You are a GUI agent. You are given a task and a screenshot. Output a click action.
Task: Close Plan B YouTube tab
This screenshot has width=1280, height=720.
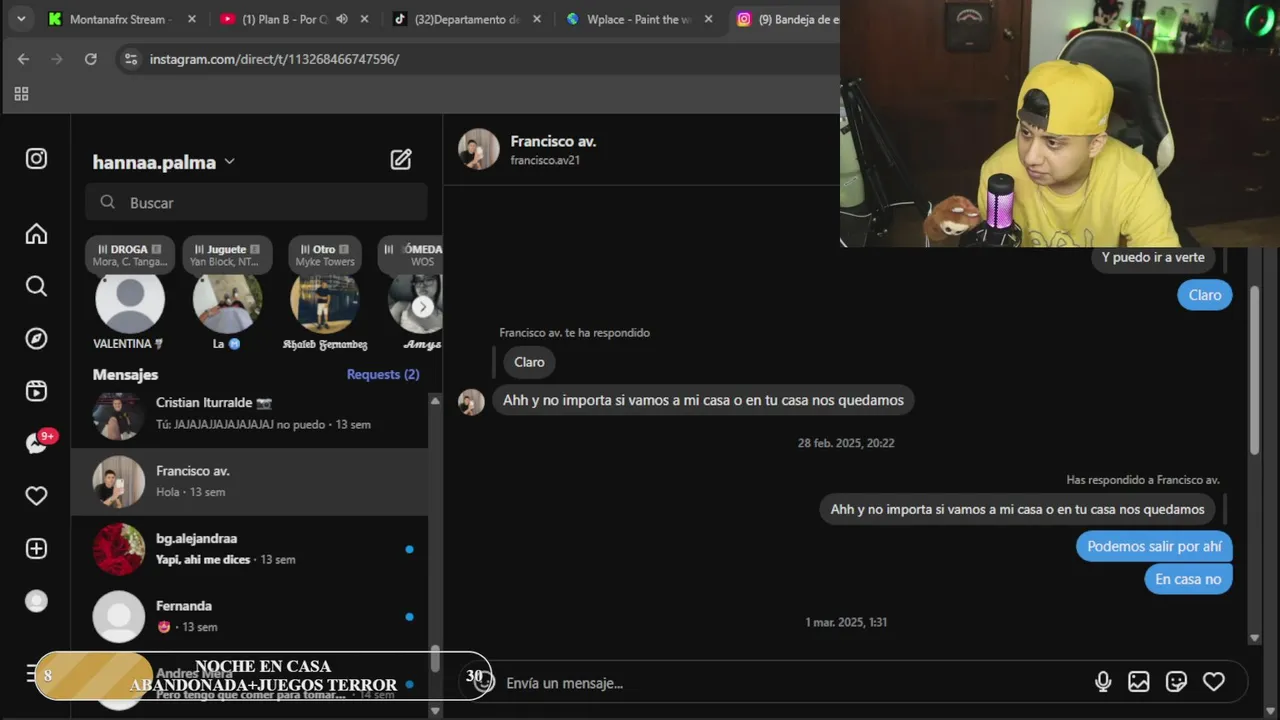click(x=364, y=19)
